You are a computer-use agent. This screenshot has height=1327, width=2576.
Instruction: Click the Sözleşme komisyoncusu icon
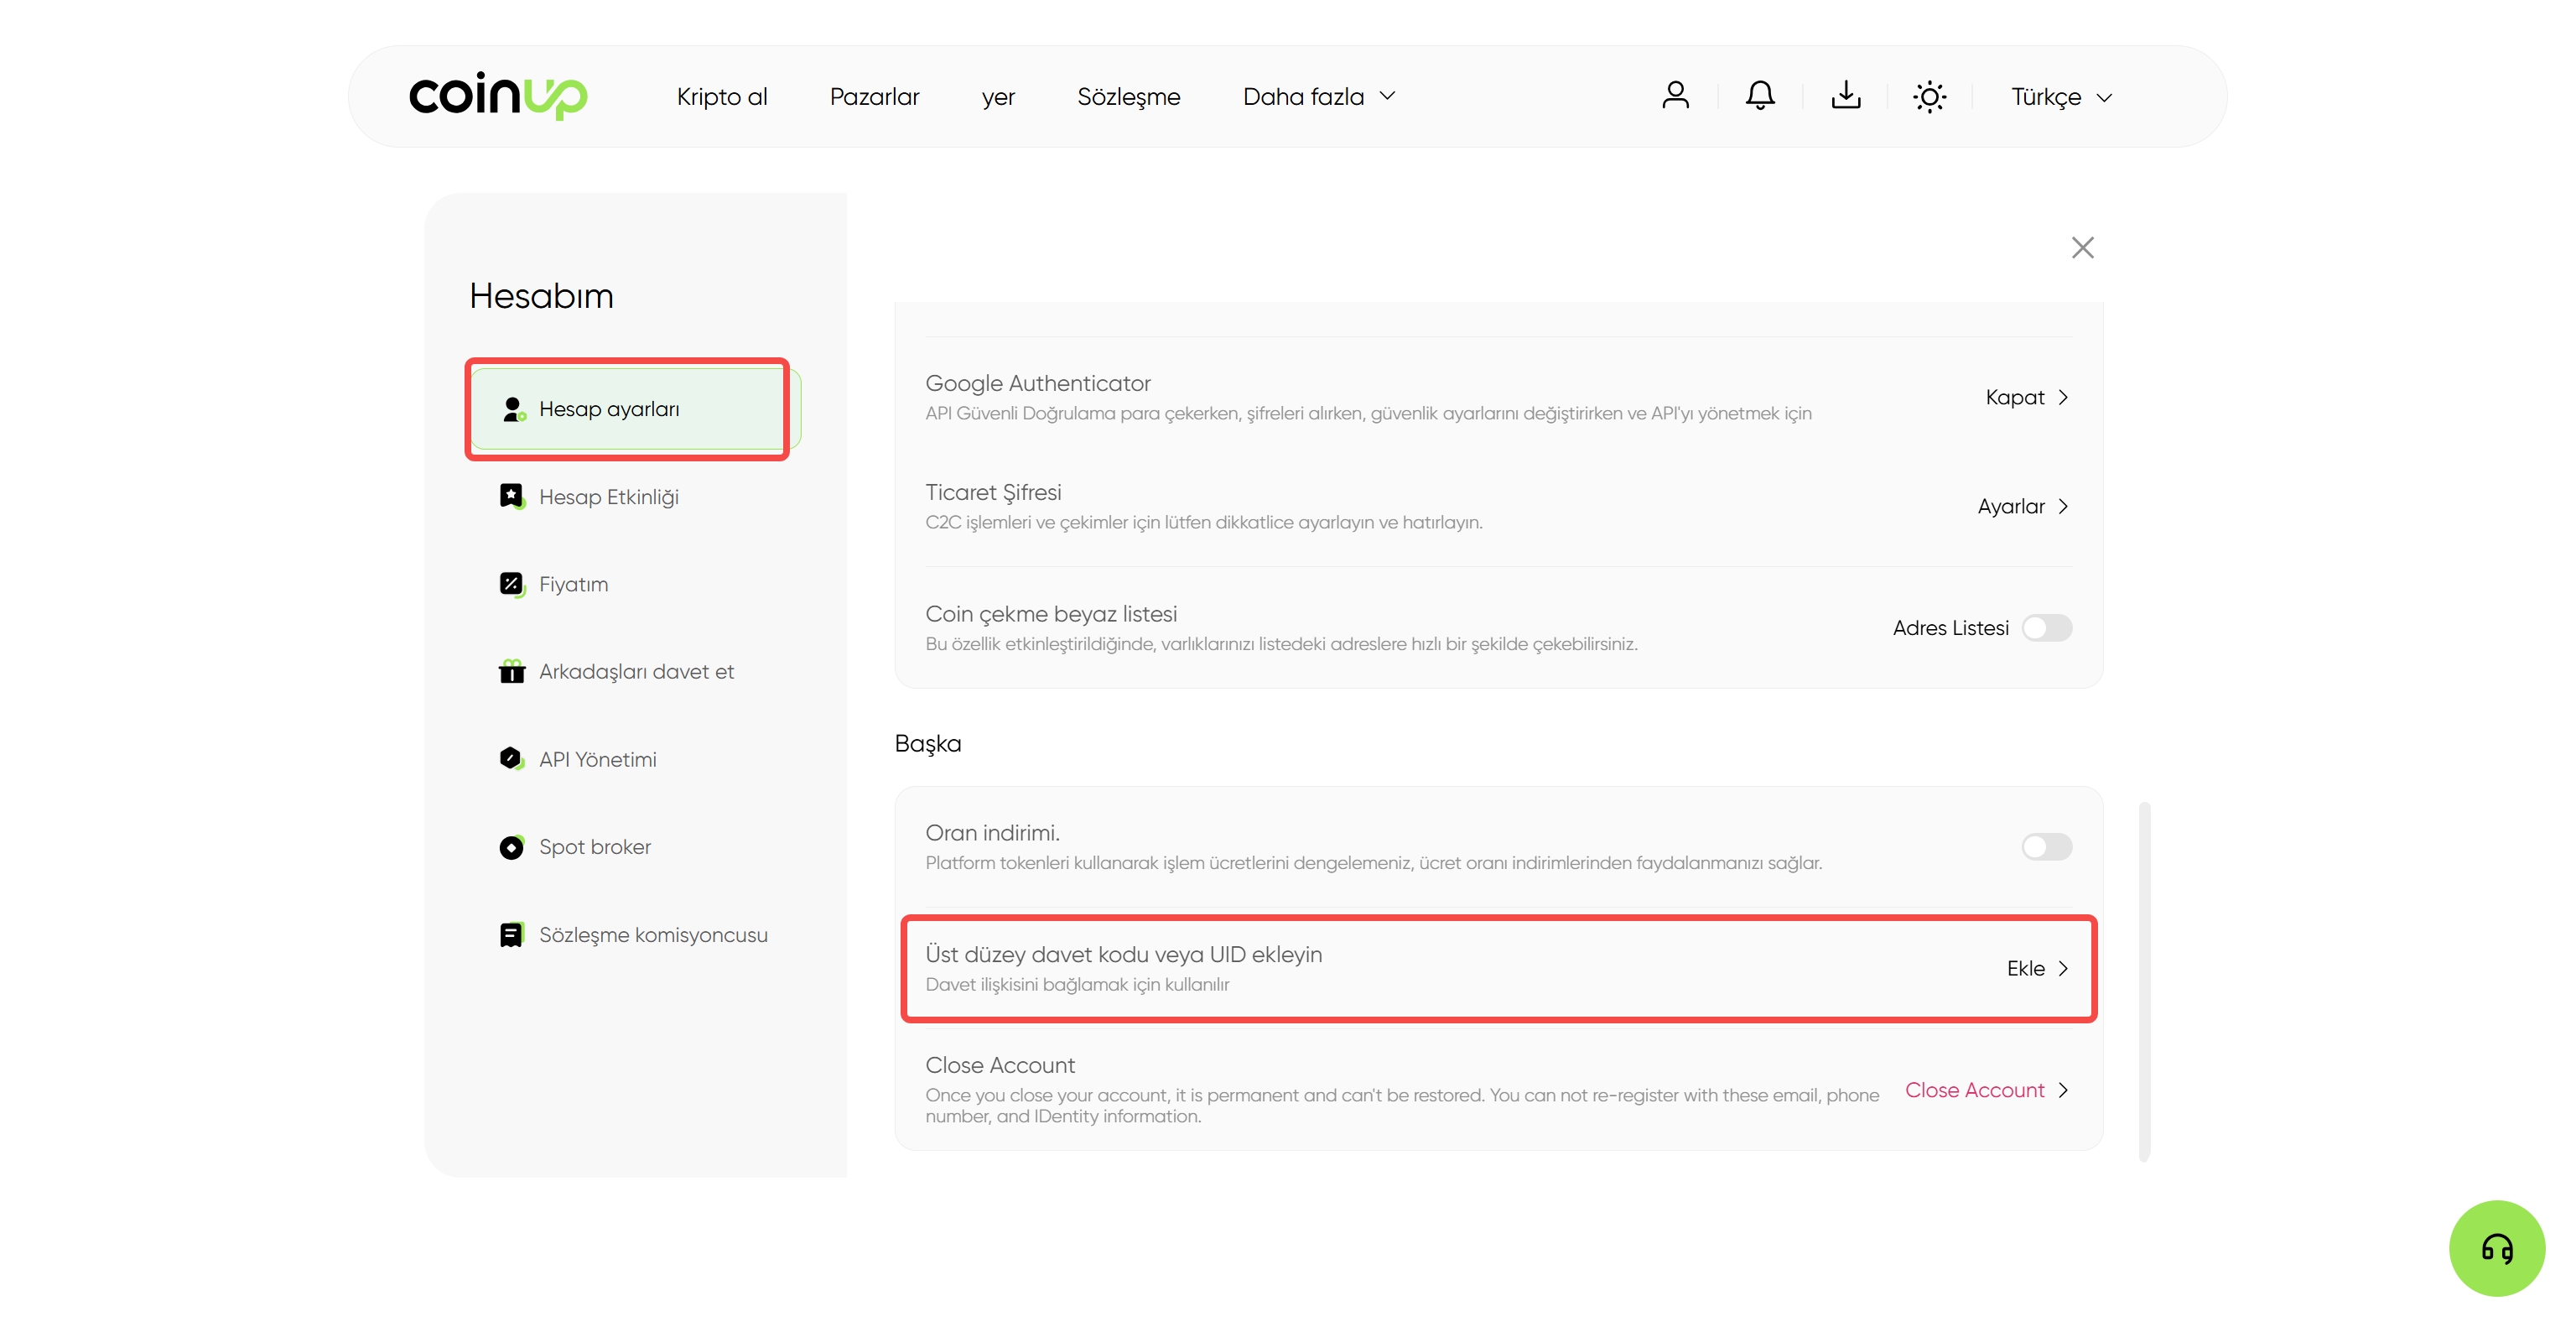click(x=512, y=934)
